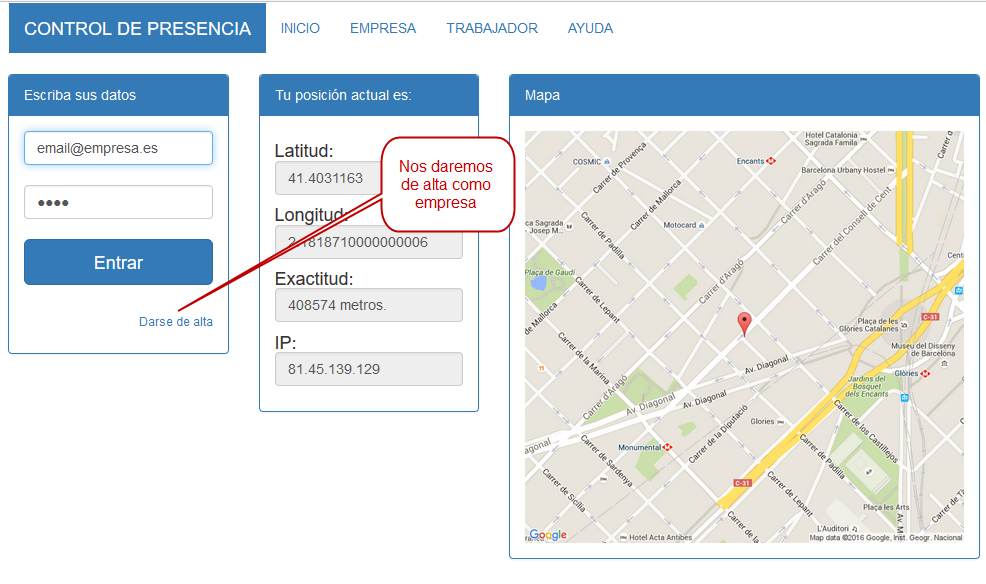The height and width of the screenshot is (584, 986).
Task: Click the Encants metro station icon
Action: tap(771, 161)
